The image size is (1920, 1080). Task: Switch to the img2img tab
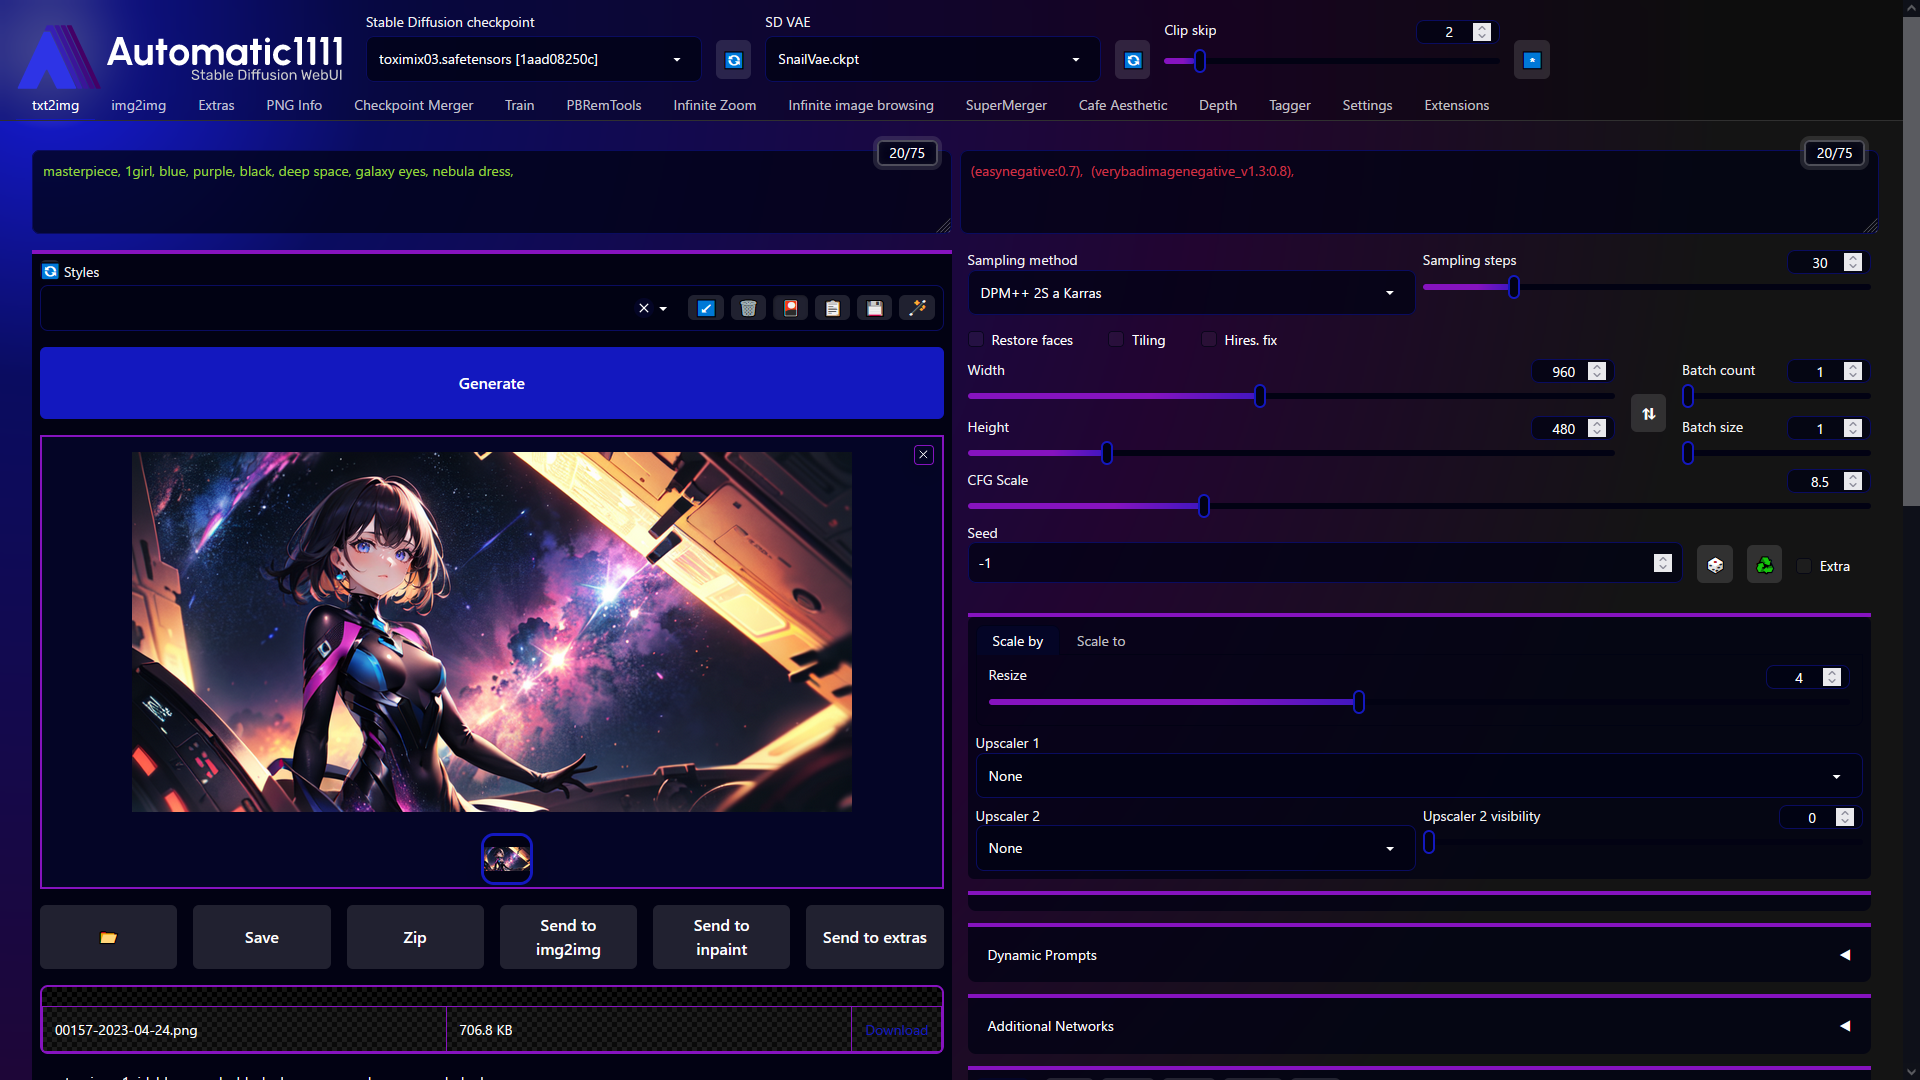(x=138, y=105)
